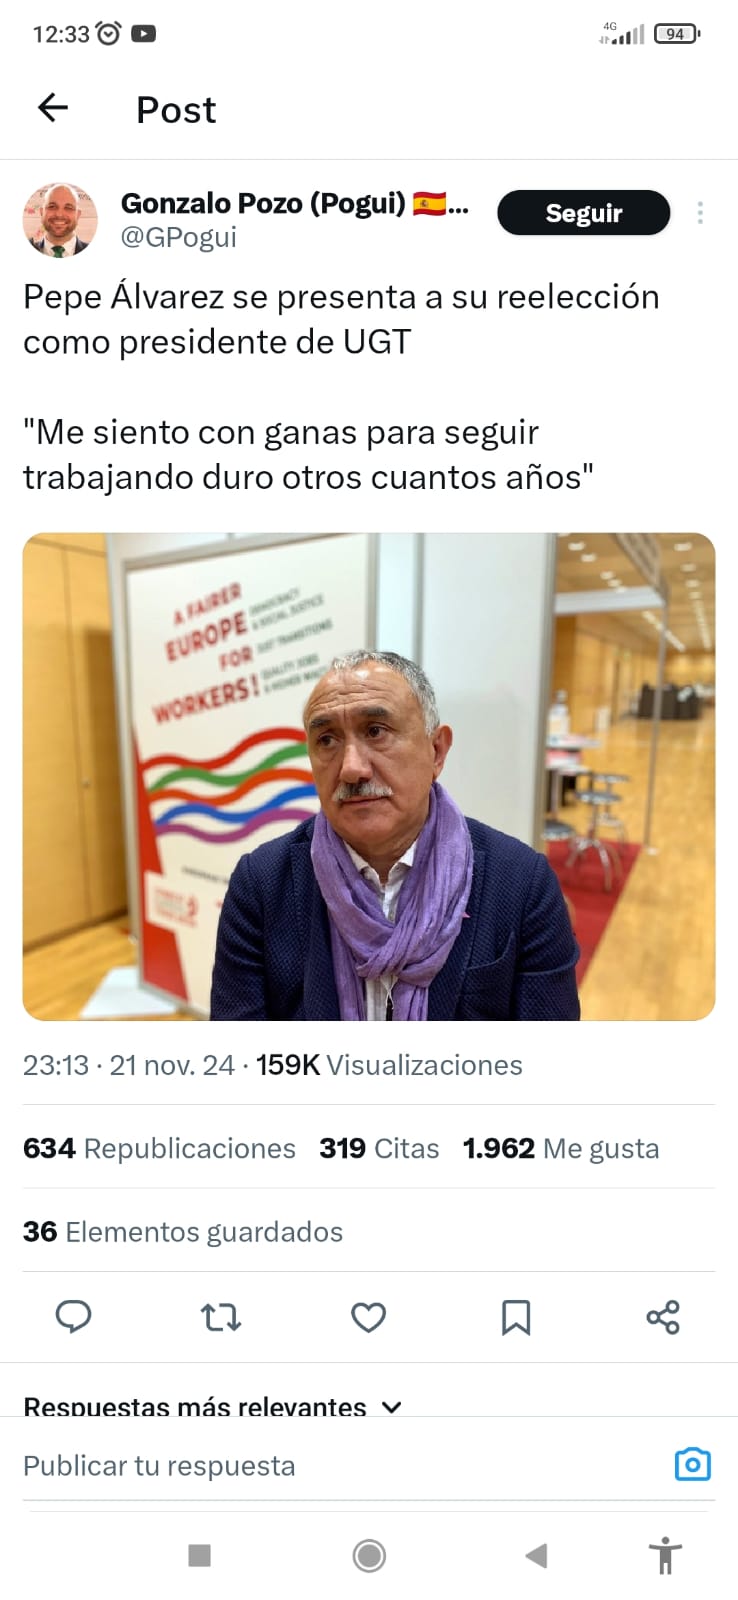Open the photo of Pepe Álvarez
The height and width of the screenshot is (1600, 738).
click(x=369, y=777)
